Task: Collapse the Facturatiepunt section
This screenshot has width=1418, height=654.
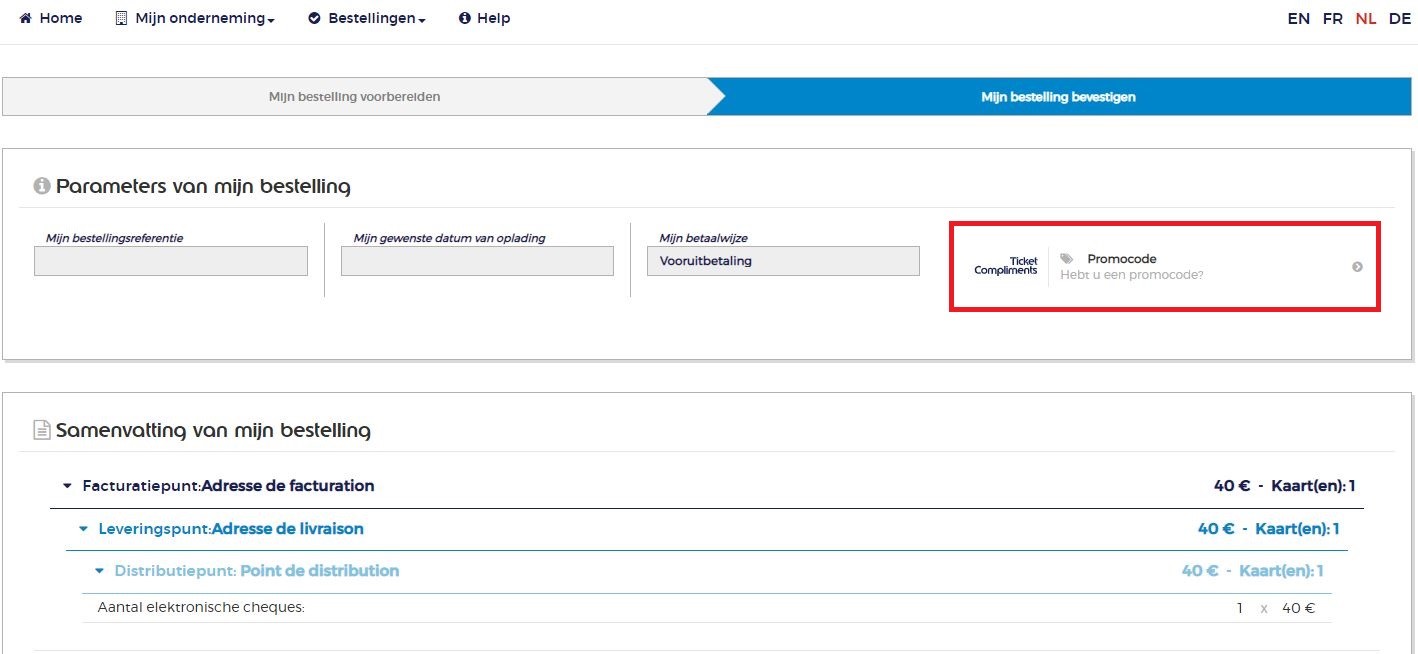Action: click(x=67, y=486)
